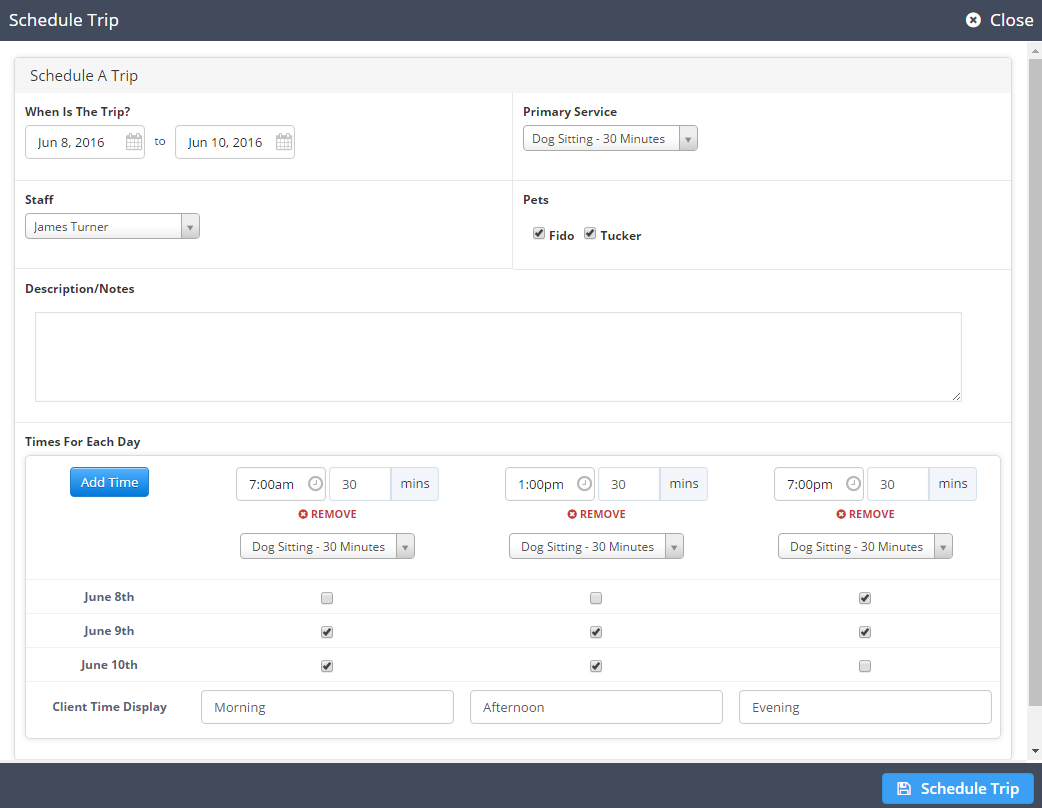Click the Morning client time display field

click(x=328, y=707)
